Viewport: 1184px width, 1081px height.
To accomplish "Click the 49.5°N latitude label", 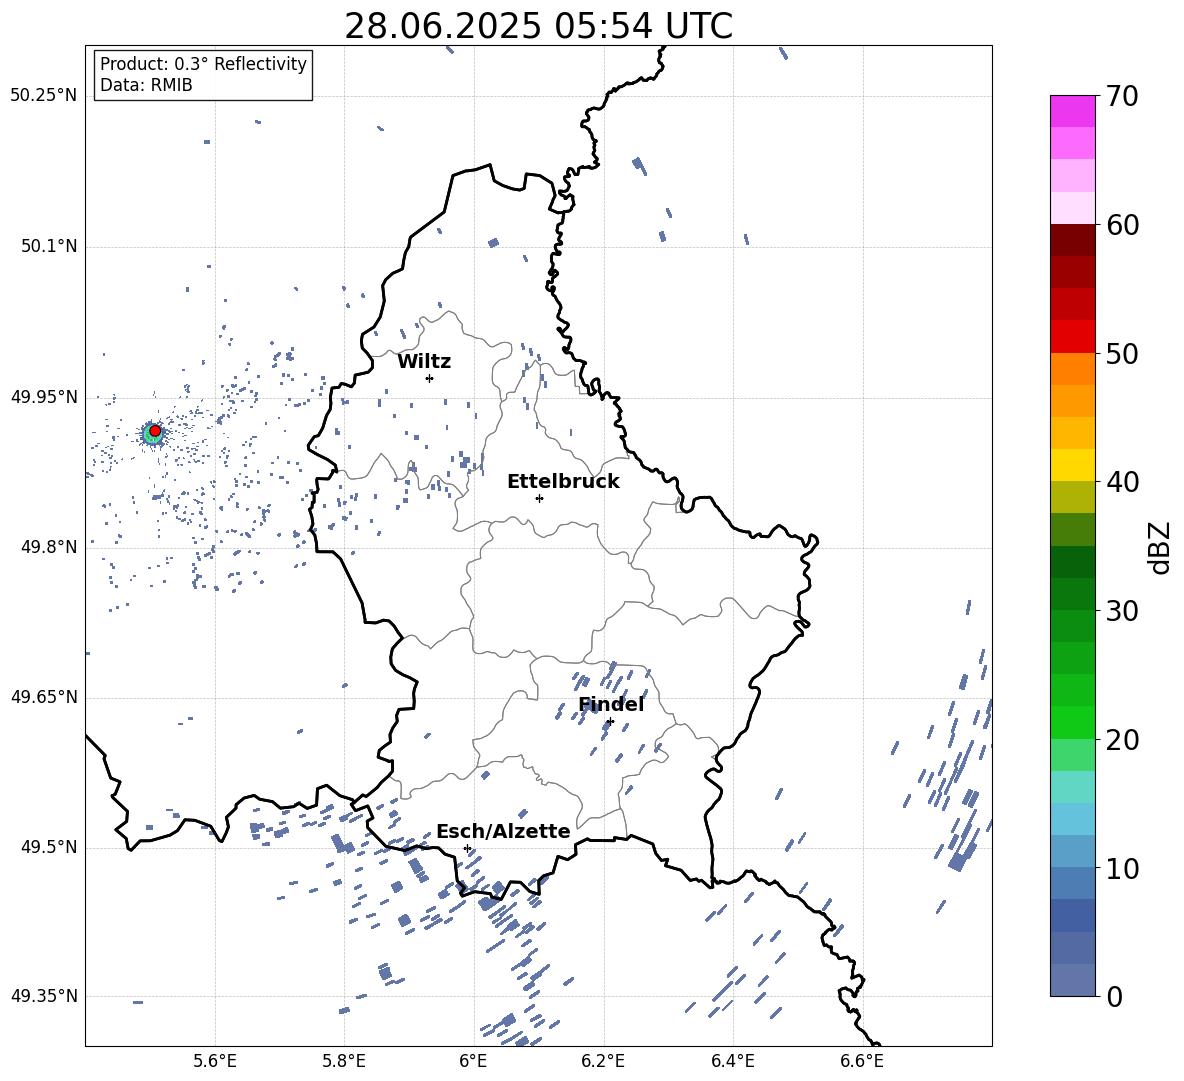I will coord(49,847).
